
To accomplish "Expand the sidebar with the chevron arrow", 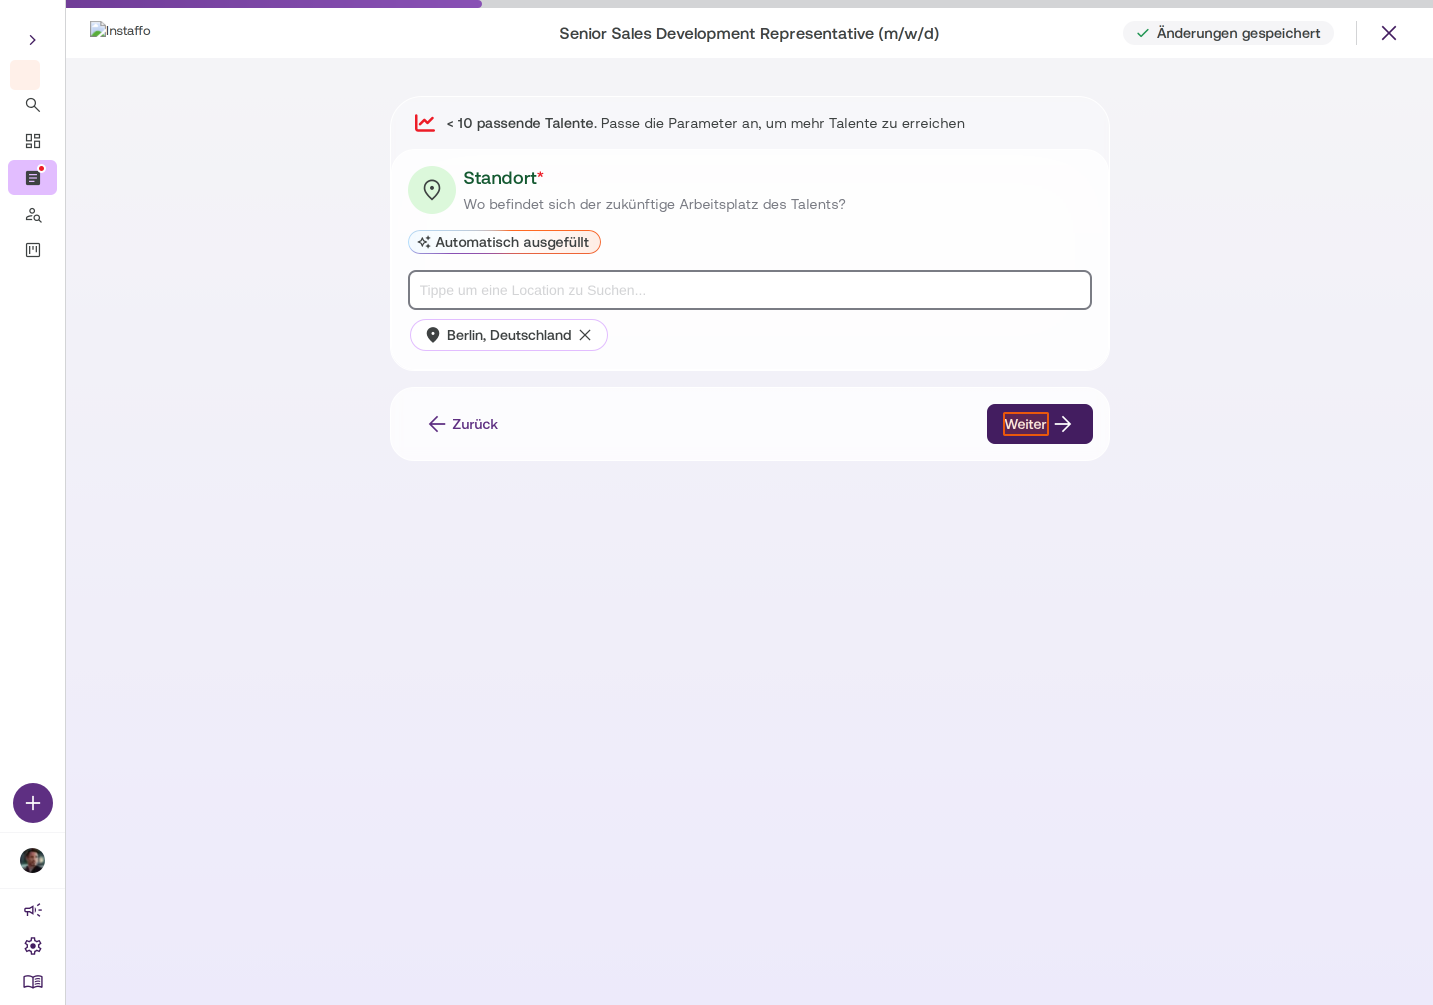I will (x=32, y=40).
